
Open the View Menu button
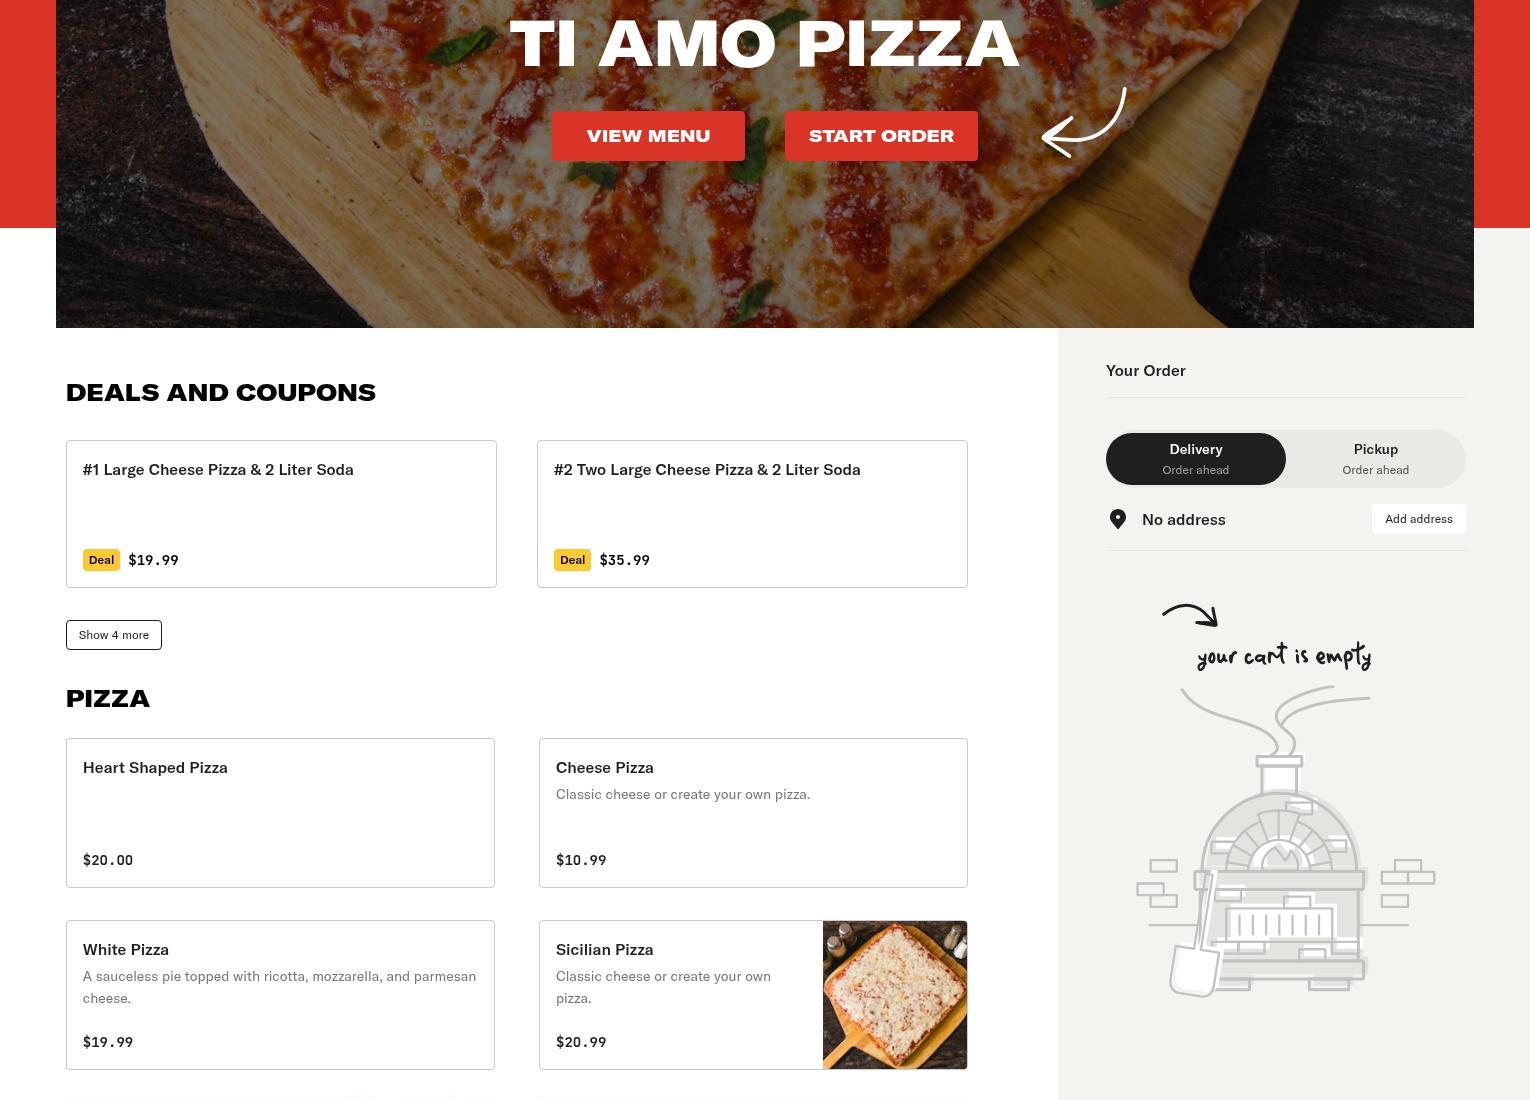[648, 136]
